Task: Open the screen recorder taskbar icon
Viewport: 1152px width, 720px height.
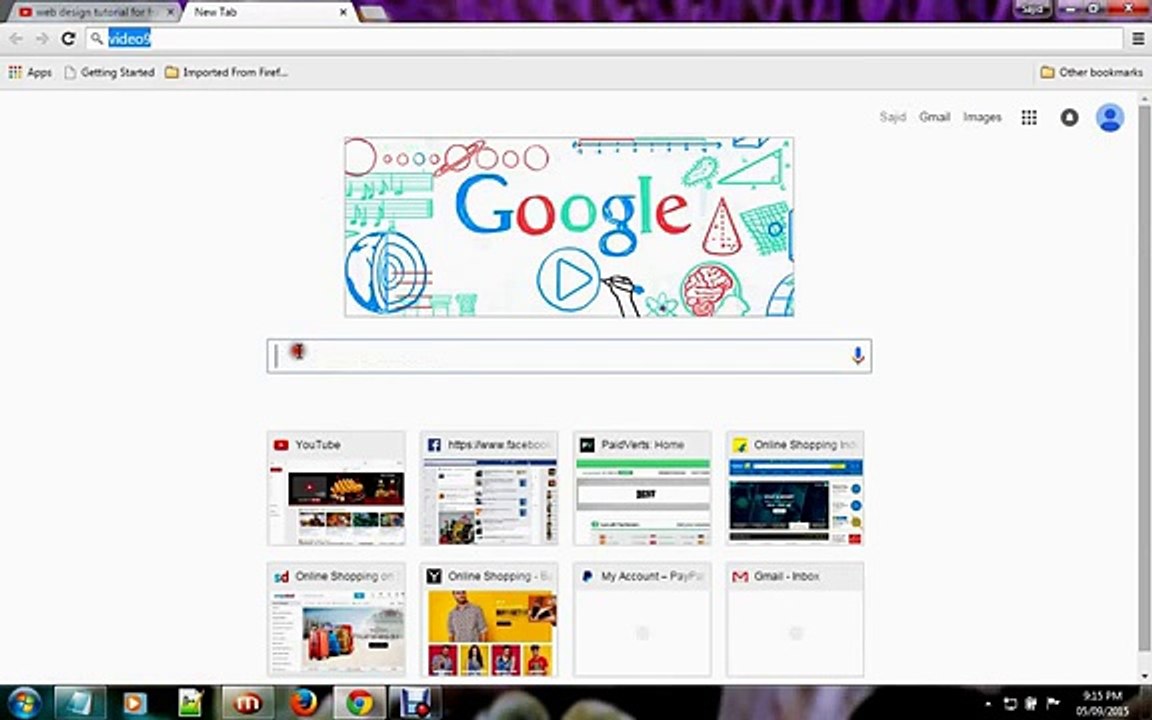Action: point(414,703)
